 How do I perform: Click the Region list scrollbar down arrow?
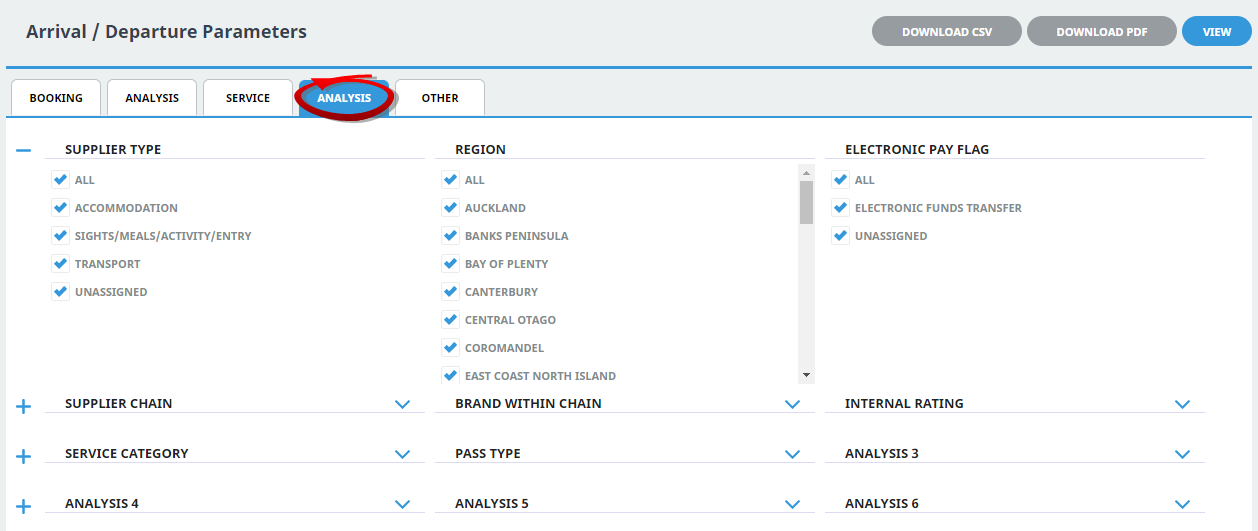click(x=806, y=375)
